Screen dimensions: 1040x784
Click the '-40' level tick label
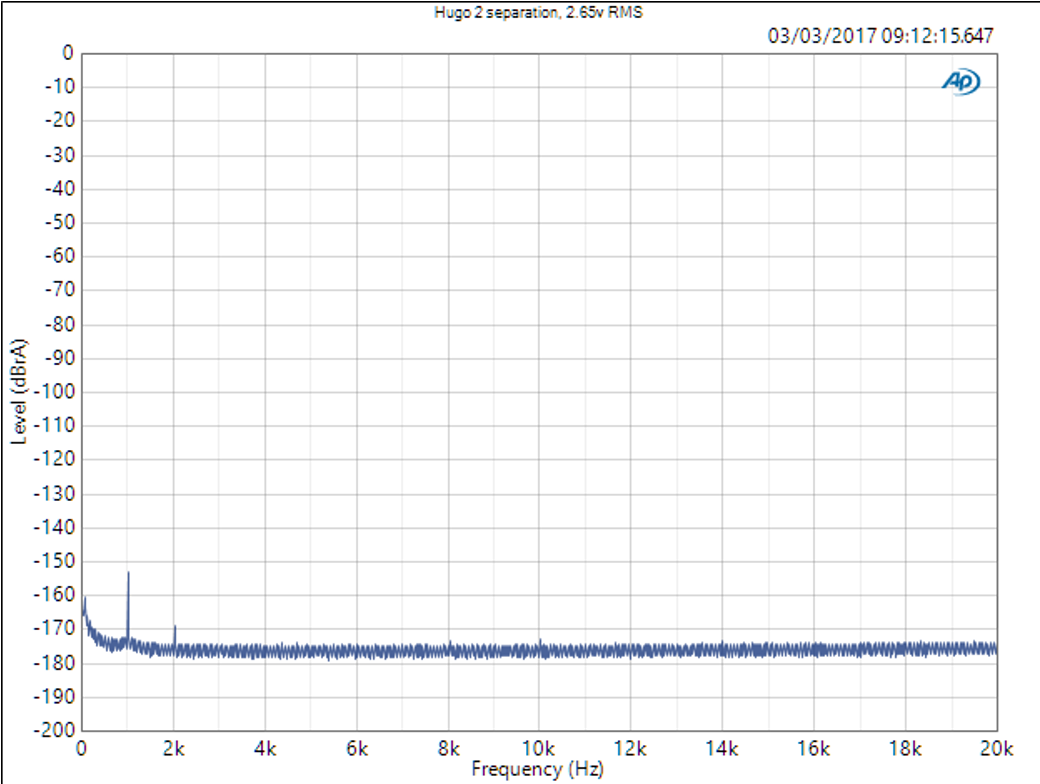pos(59,189)
